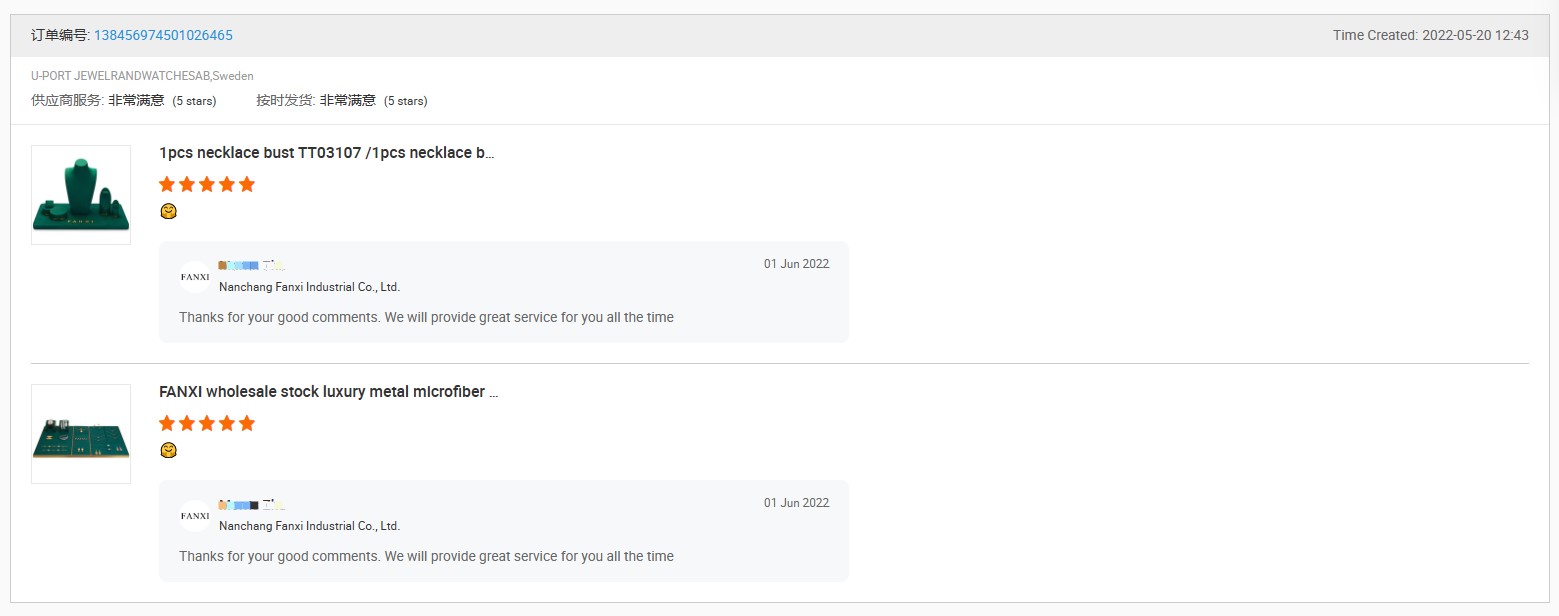This screenshot has width=1559, height=616.
Task: Click 'Nanchang Fanxi Industrial Co., Ltd.' in second reply
Action: (309, 526)
